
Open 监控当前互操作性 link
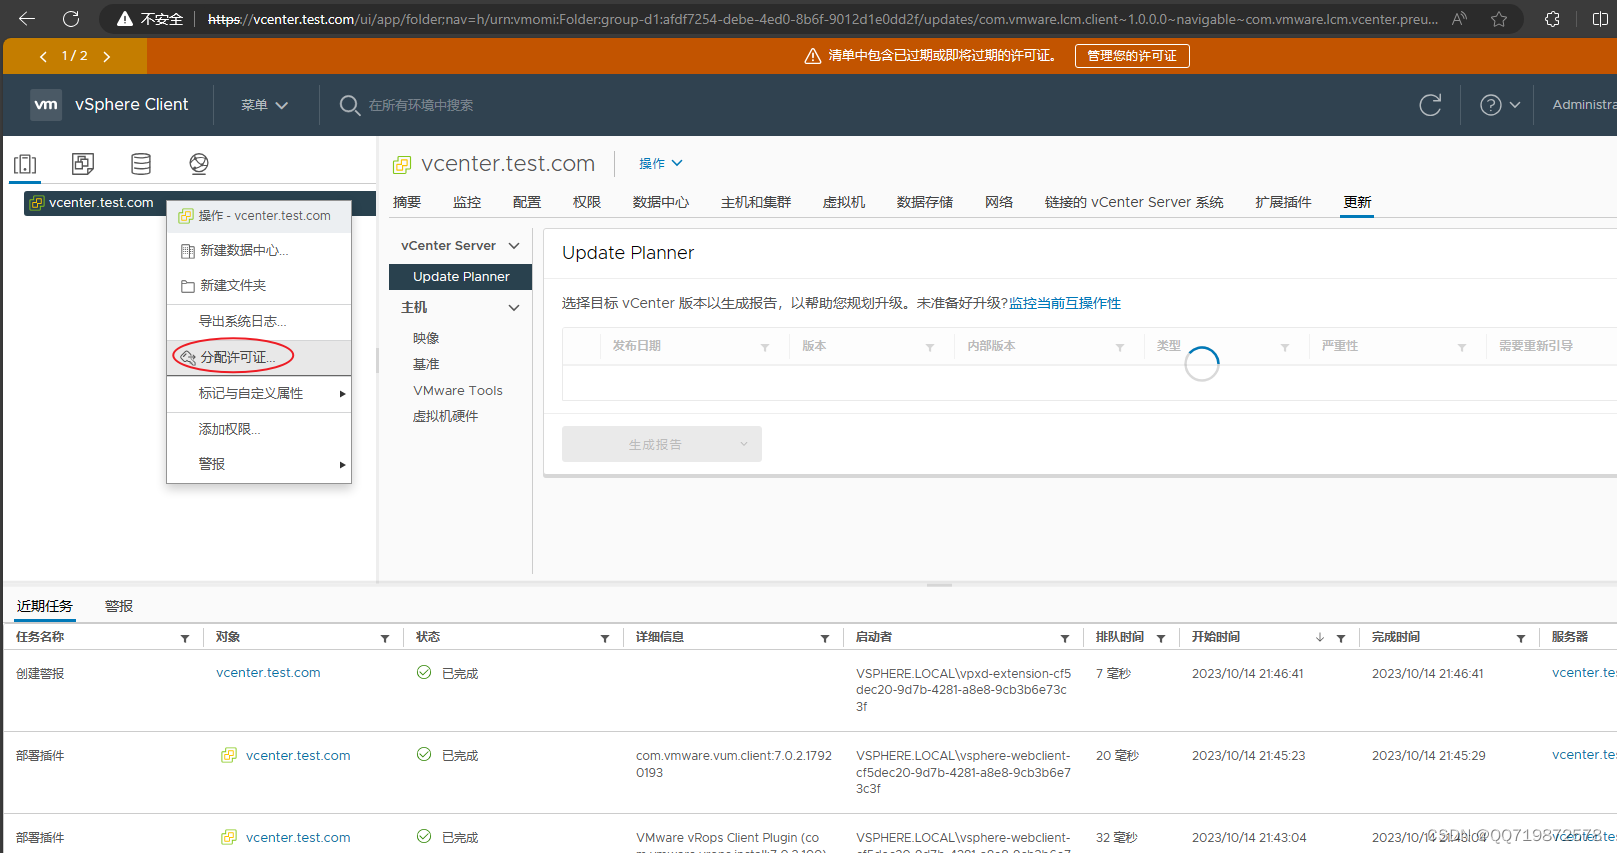[x=1065, y=303]
